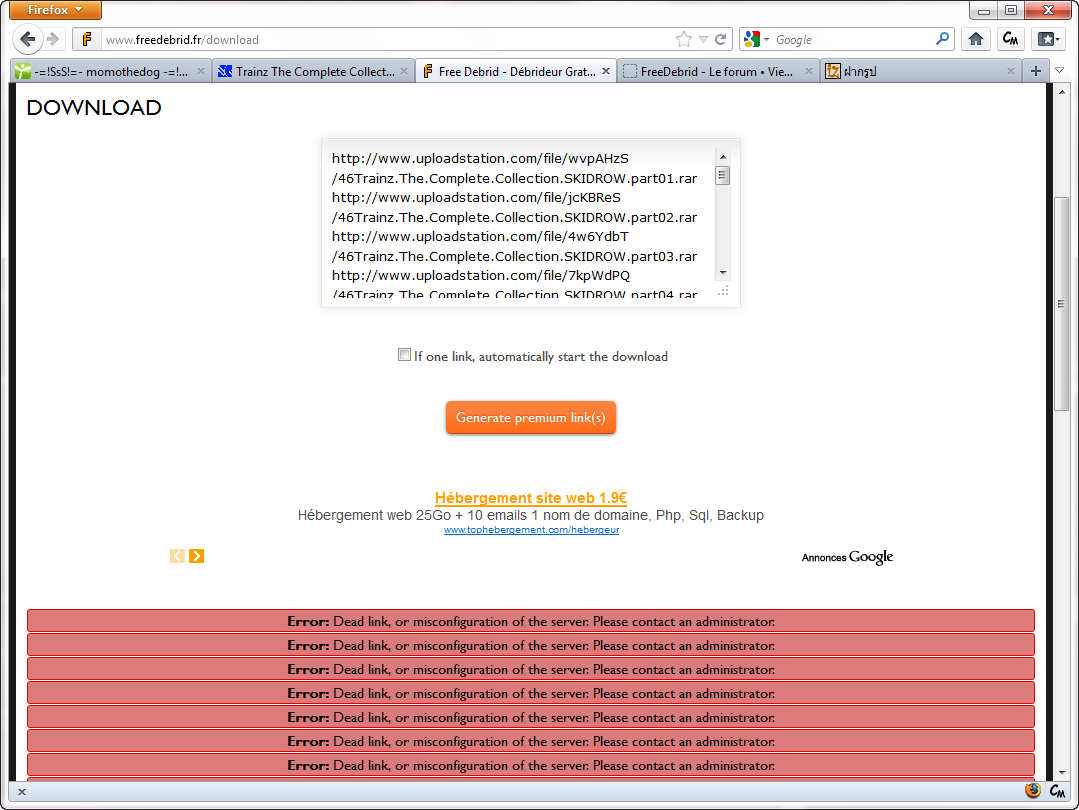
Task: Close the Trainz Complete Collection tab
Action: point(404,71)
